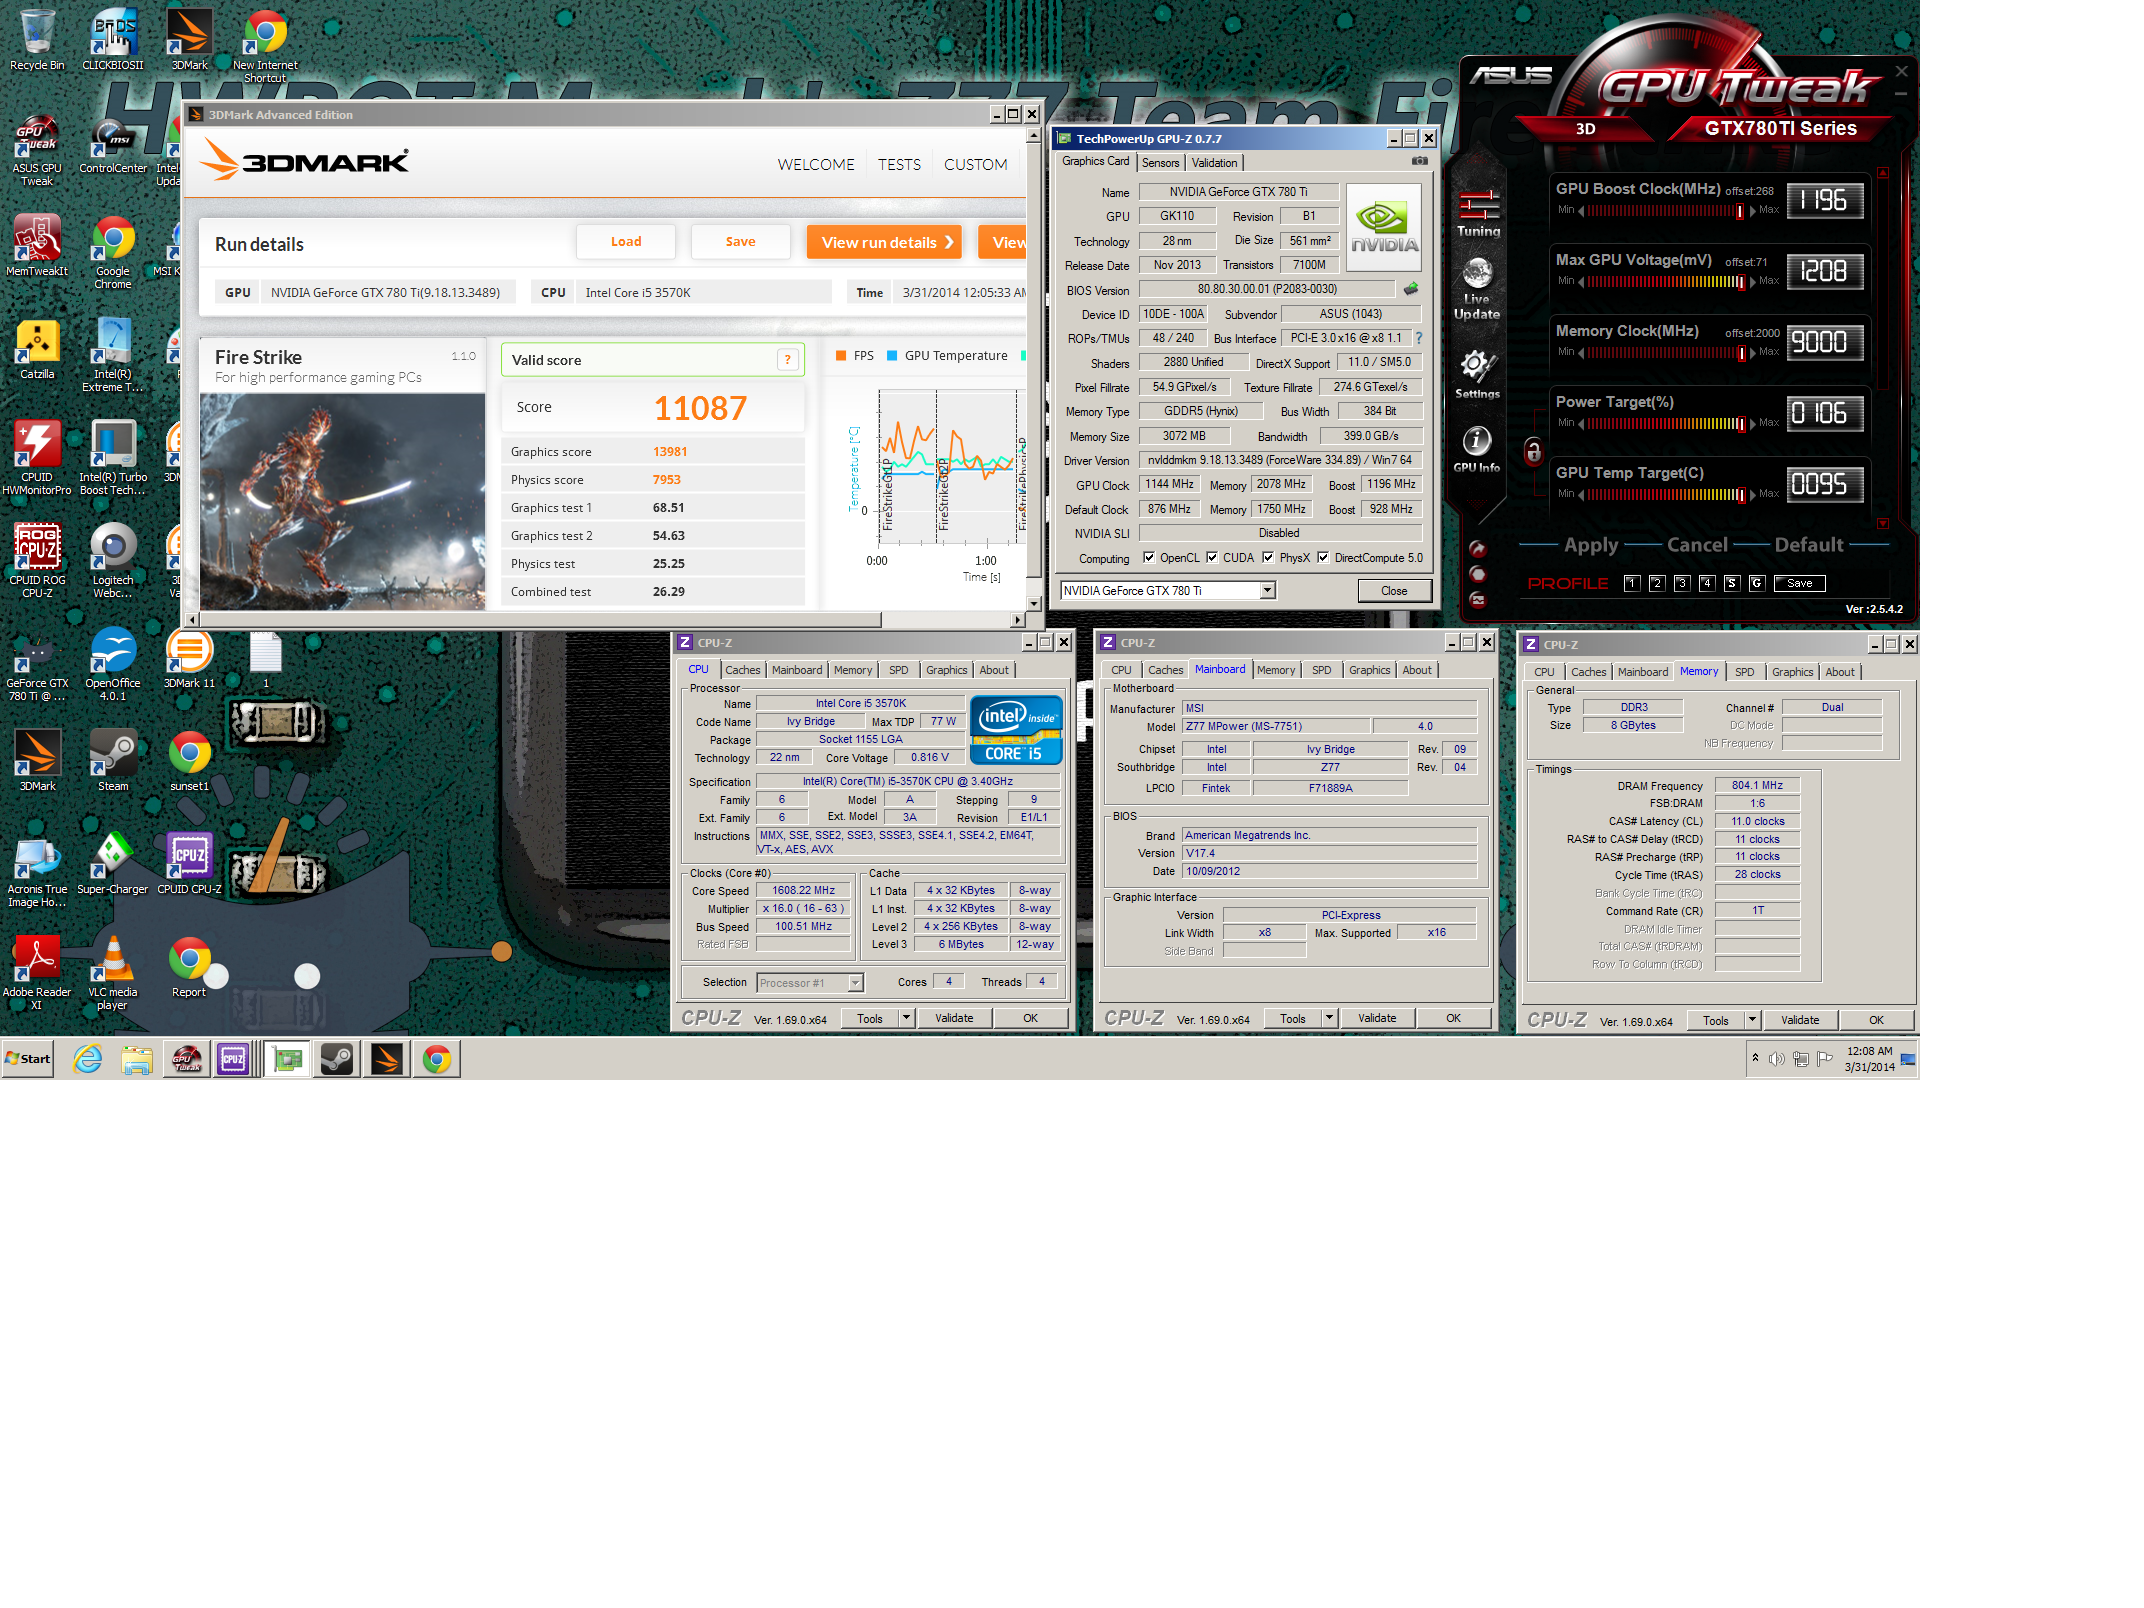Open the CLICKBIOSII desktop shortcut
Image resolution: width=2144 pixels, height=1608 pixels.
click(113, 40)
